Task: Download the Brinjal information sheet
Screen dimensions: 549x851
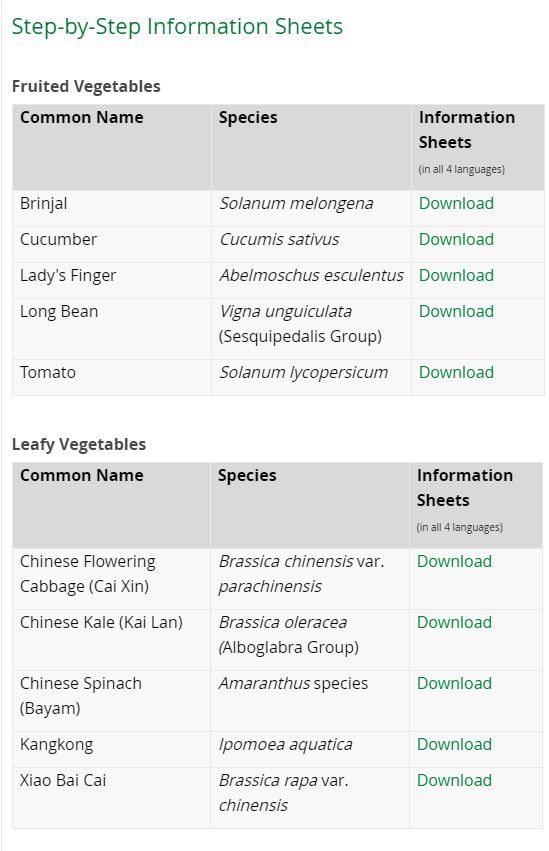Action: (x=456, y=204)
